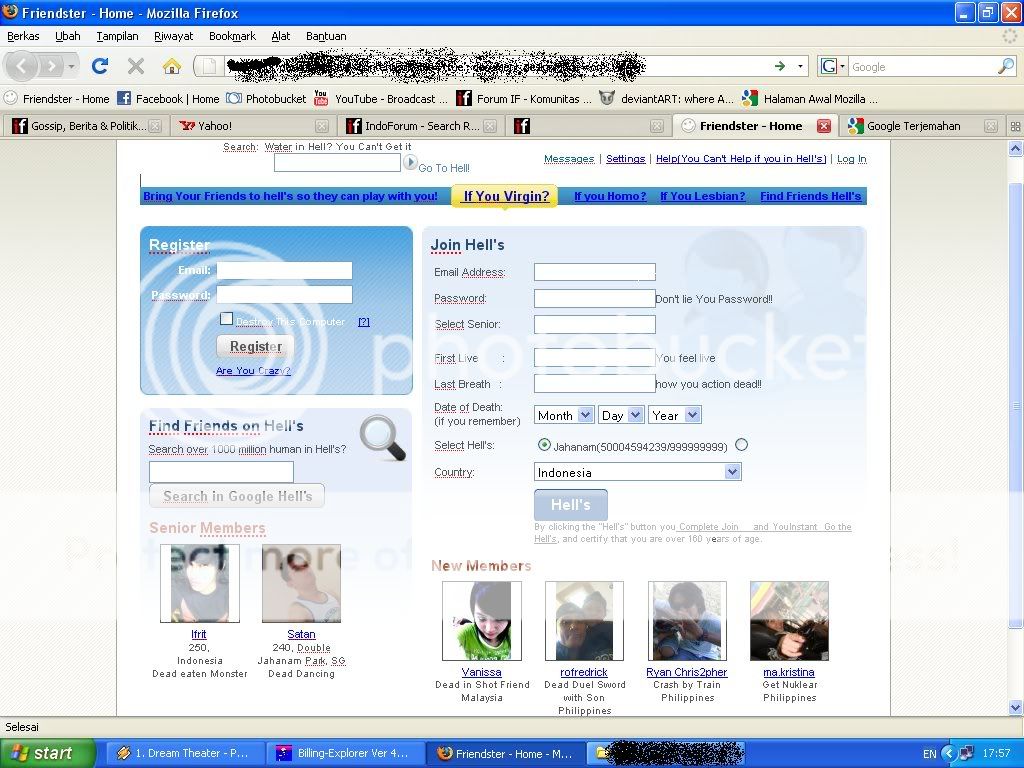Go back using the browser back arrow
Screen dimensions: 1024x768
click(22, 66)
